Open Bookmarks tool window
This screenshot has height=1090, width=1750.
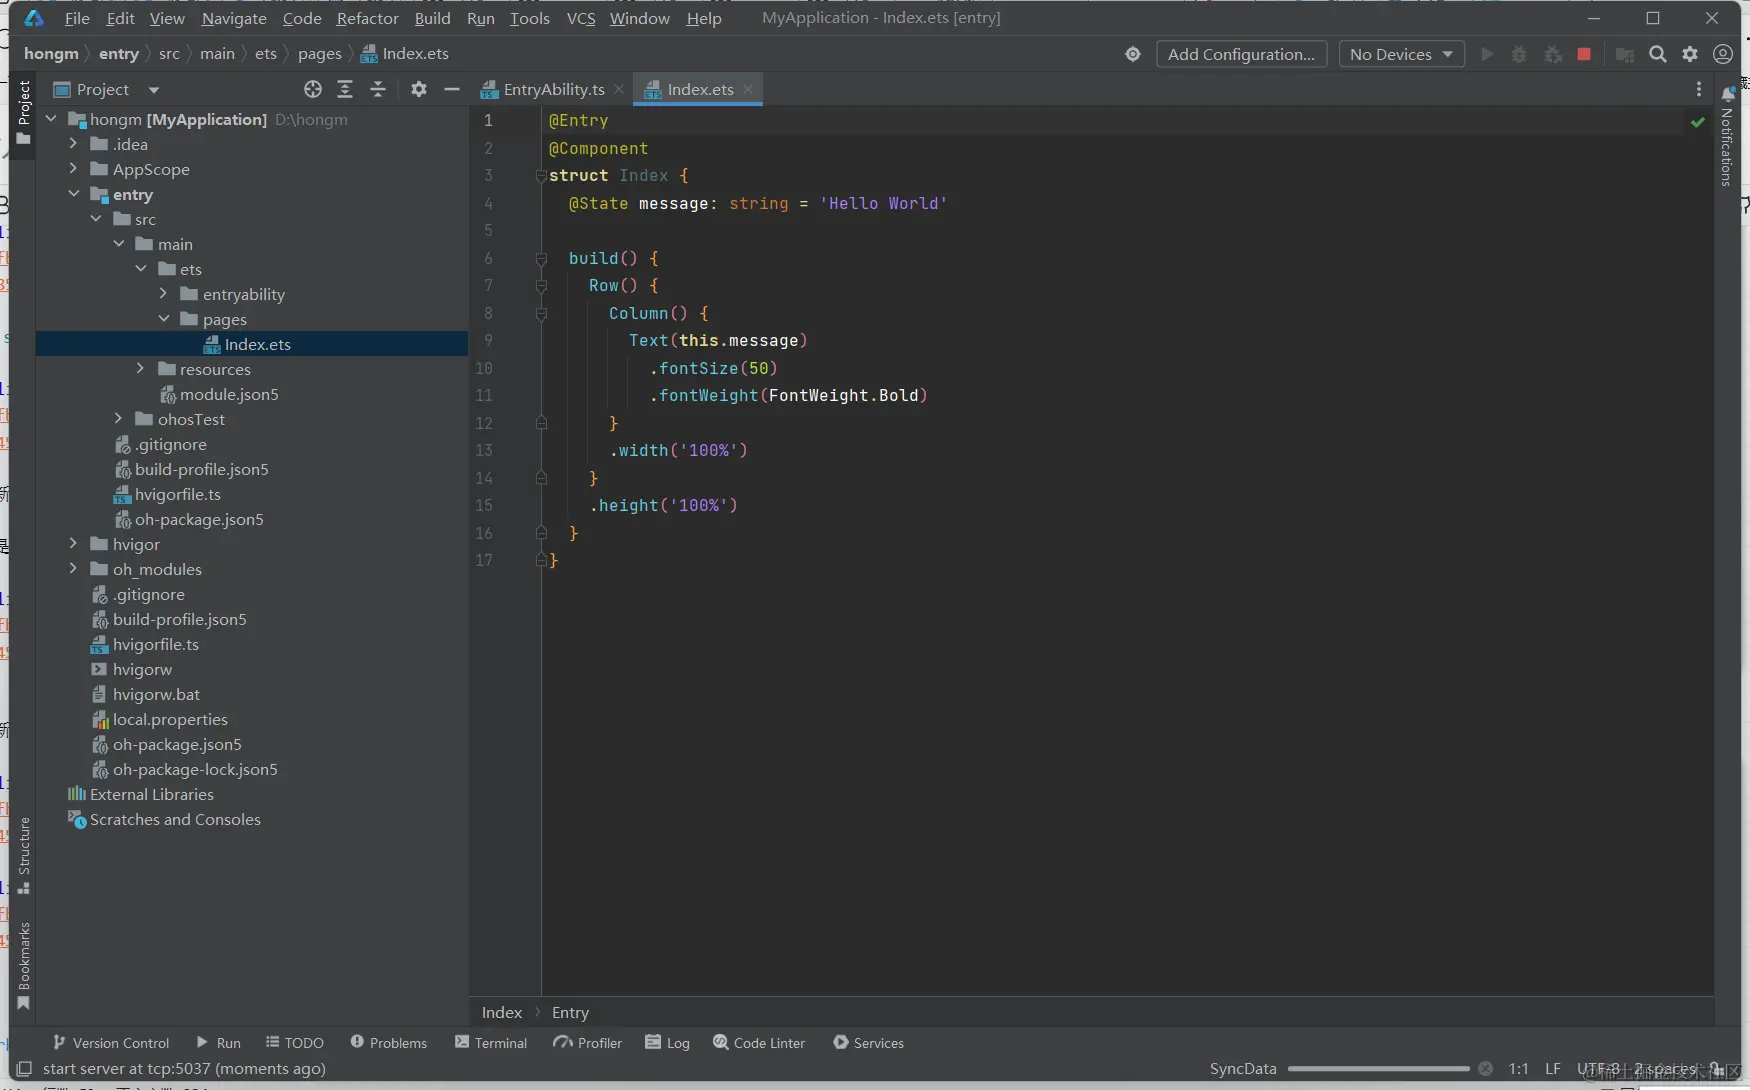[24, 966]
